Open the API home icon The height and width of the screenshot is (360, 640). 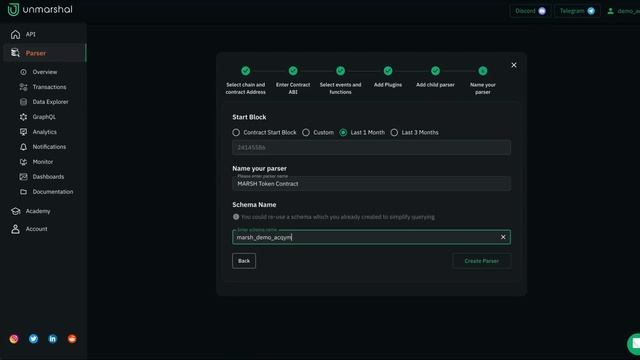[x=16, y=34]
